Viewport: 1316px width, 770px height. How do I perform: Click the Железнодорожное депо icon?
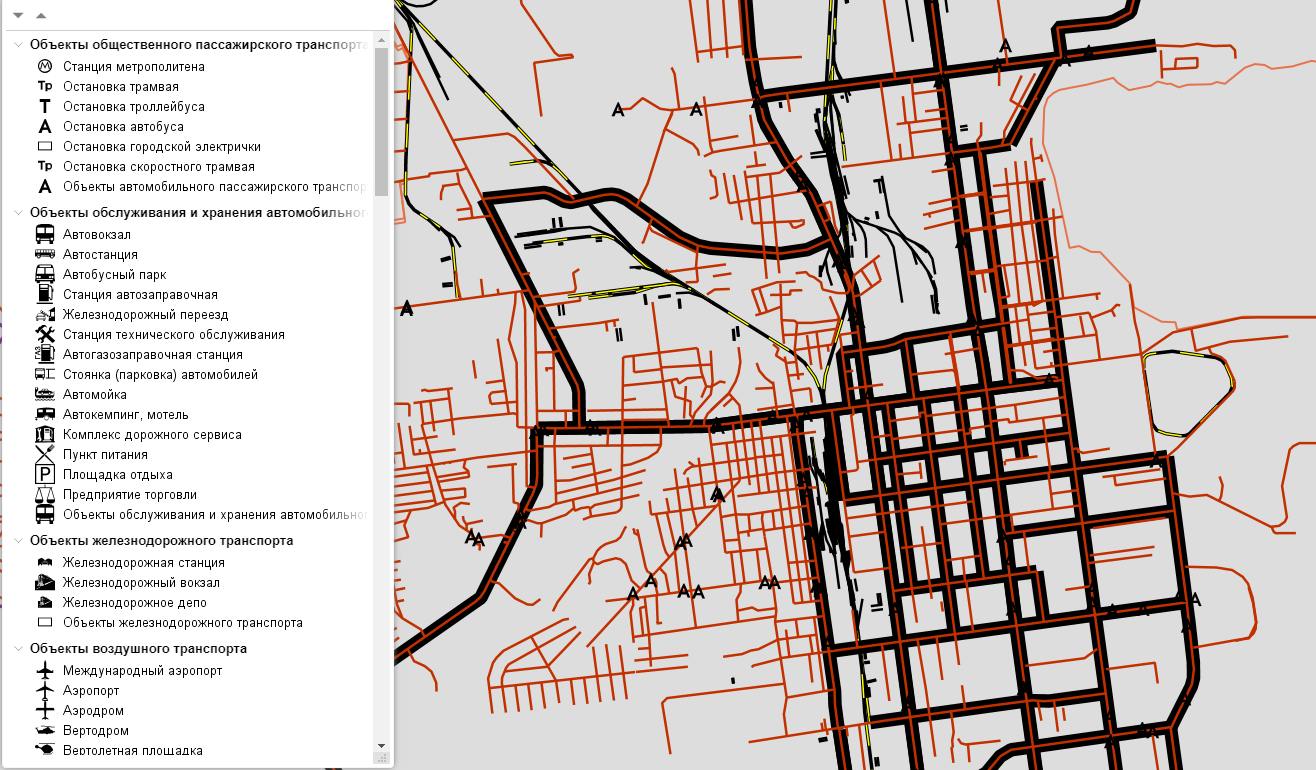45,602
